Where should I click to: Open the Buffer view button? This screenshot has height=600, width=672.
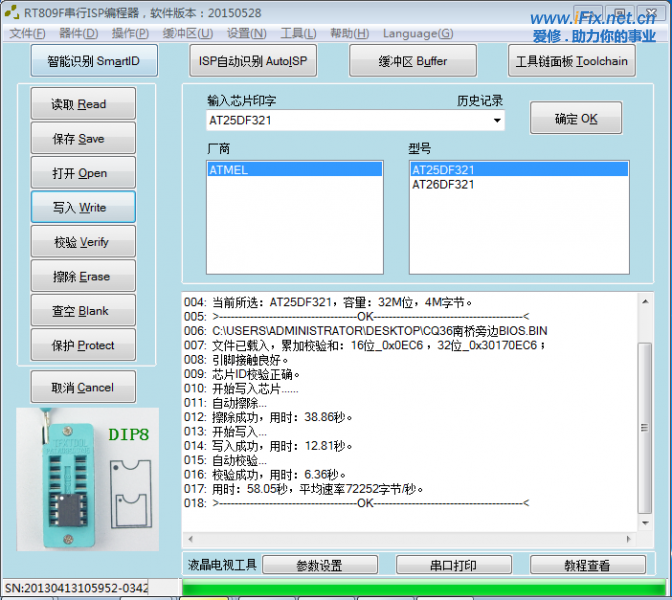[x=413, y=61]
